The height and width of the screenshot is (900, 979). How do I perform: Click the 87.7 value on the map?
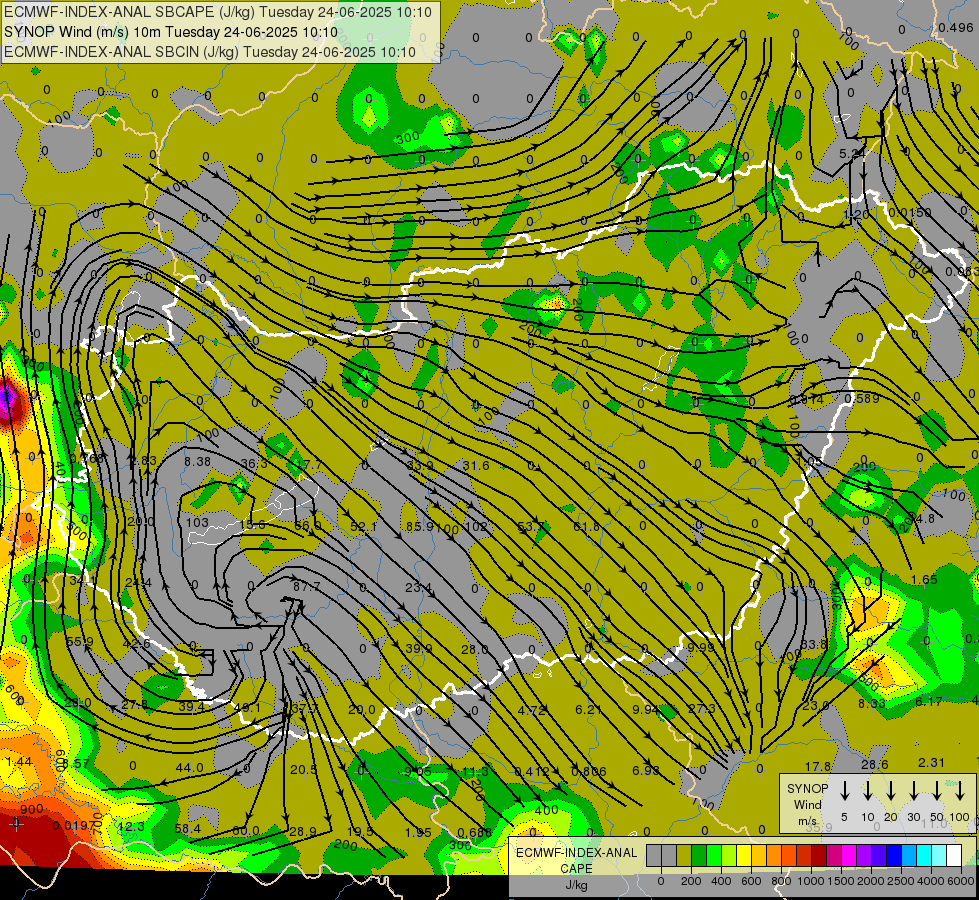pos(307,586)
